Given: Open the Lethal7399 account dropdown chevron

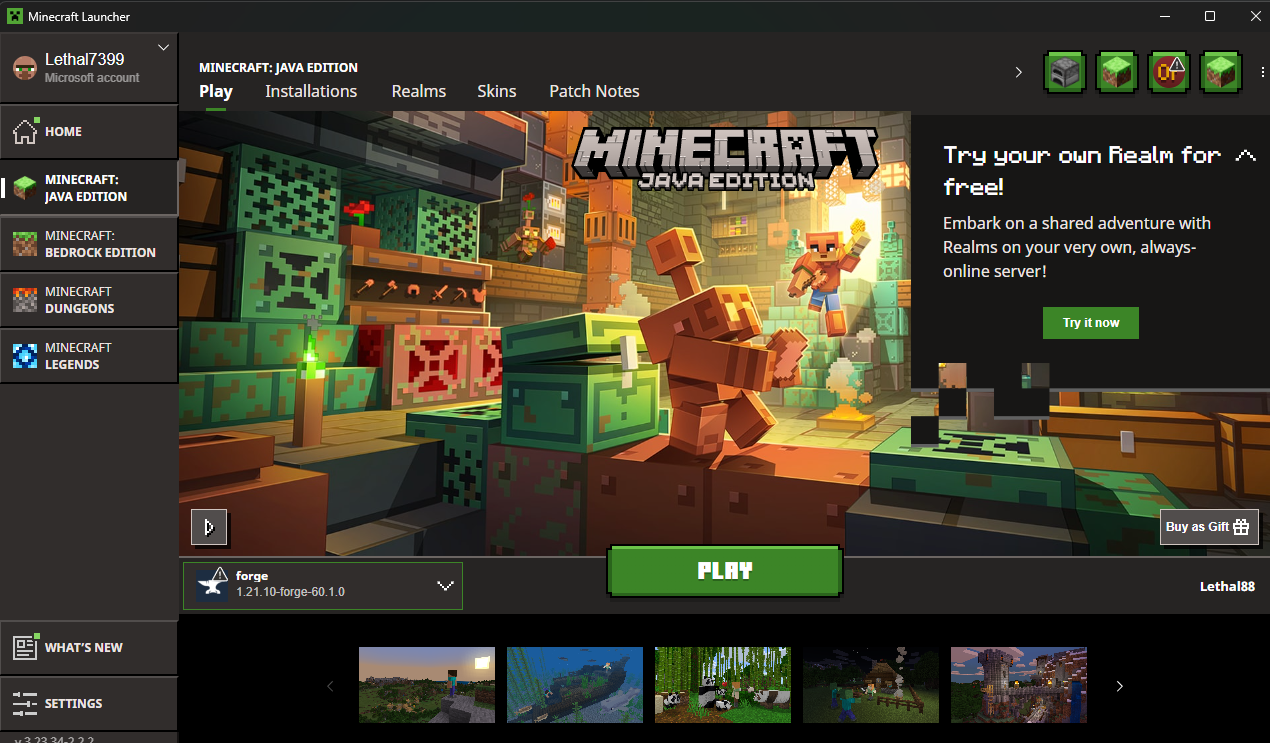Looking at the screenshot, I should pyautogui.click(x=165, y=47).
